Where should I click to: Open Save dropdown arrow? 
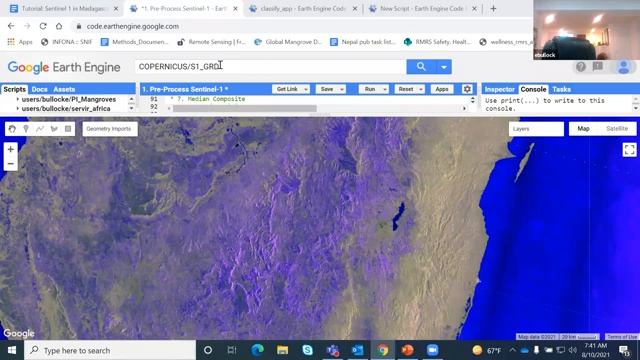point(342,89)
